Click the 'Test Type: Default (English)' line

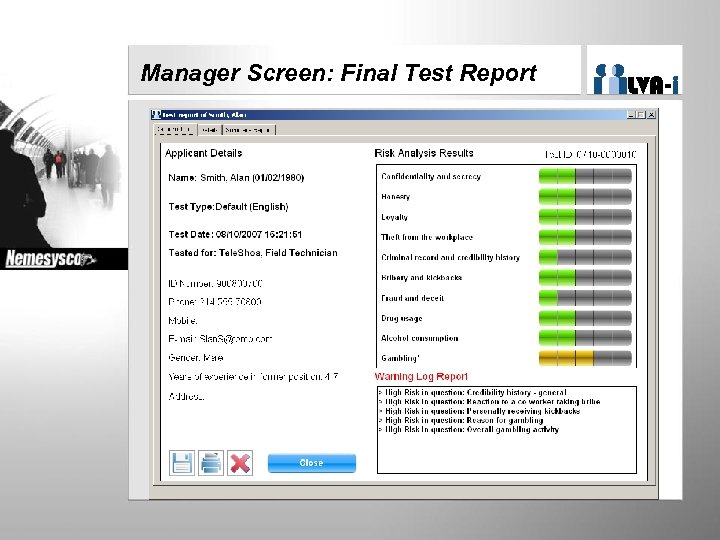click(228, 207)
